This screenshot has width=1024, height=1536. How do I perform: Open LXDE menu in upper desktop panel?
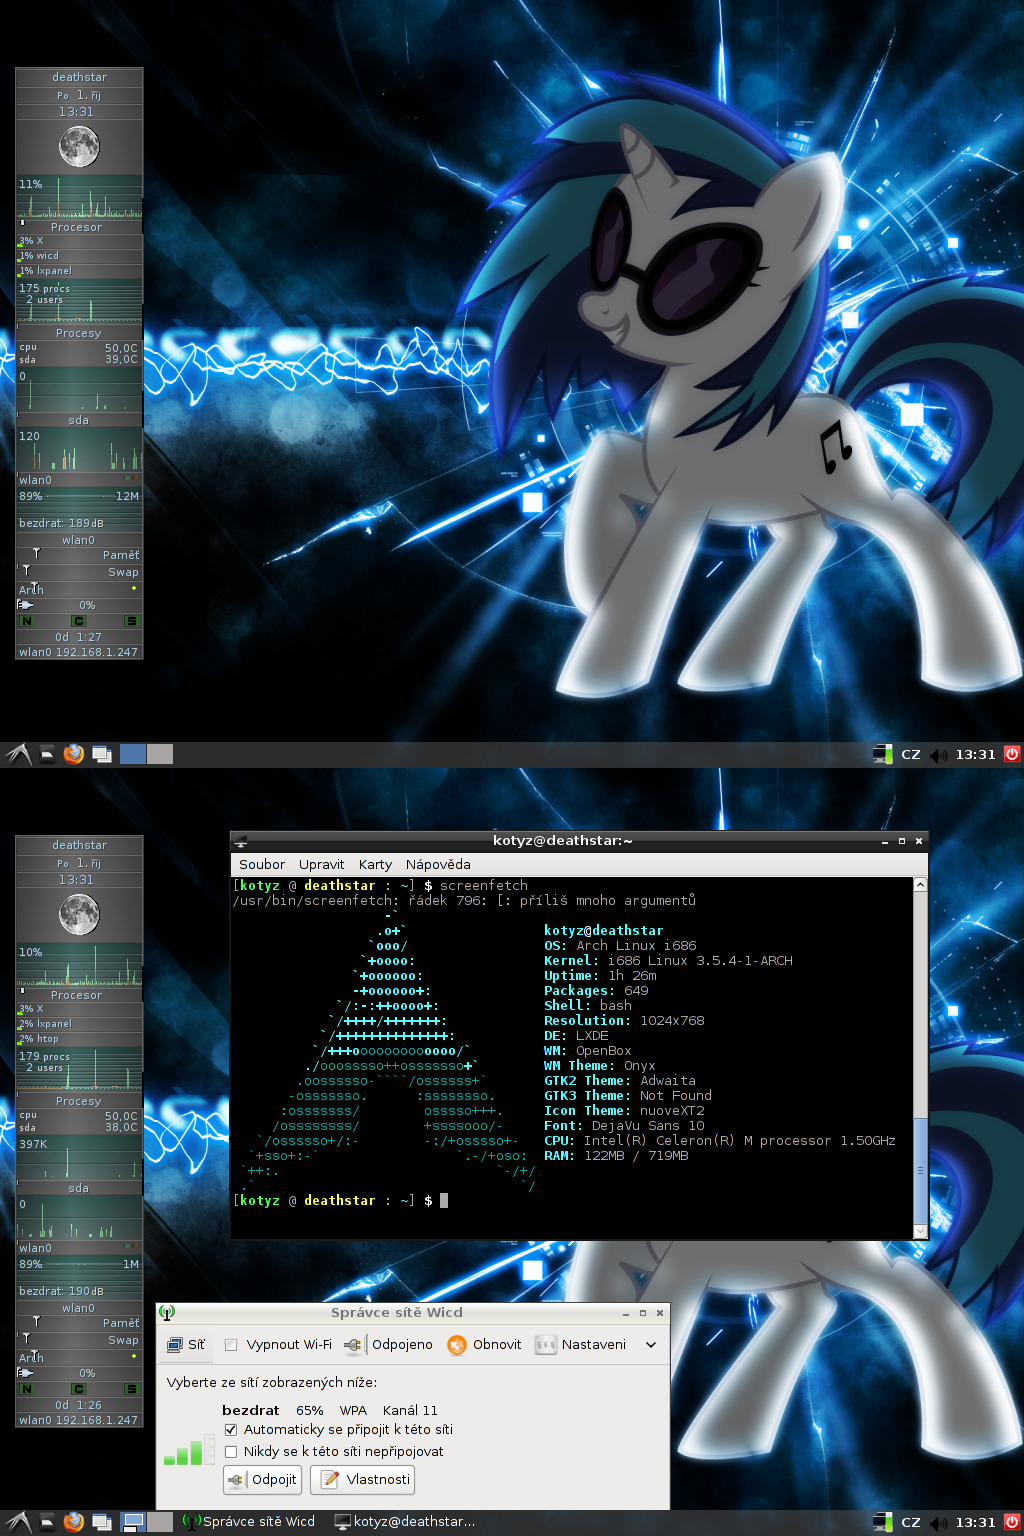(x=18, y=754)
